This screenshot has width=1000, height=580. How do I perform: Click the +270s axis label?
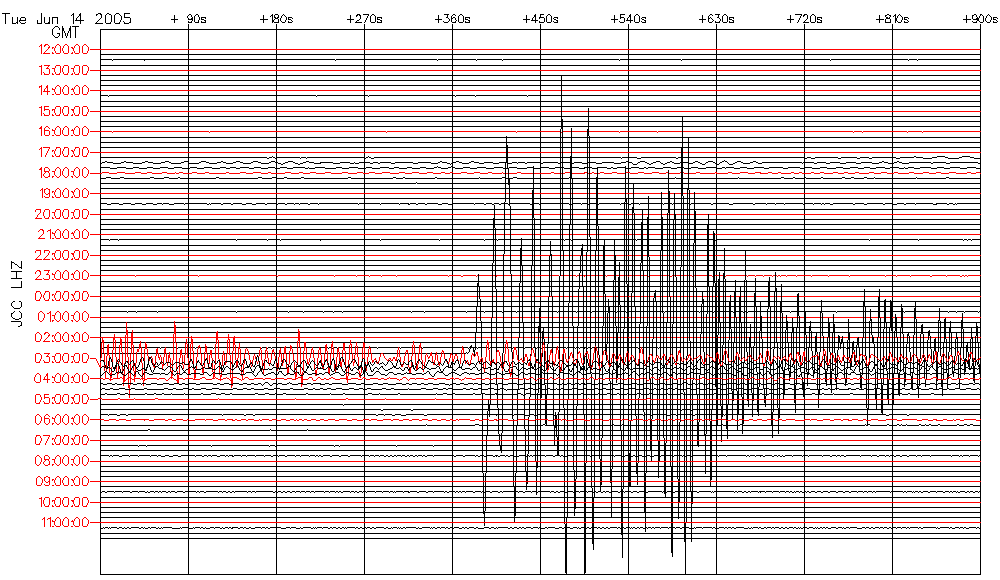tap(364, 19)
